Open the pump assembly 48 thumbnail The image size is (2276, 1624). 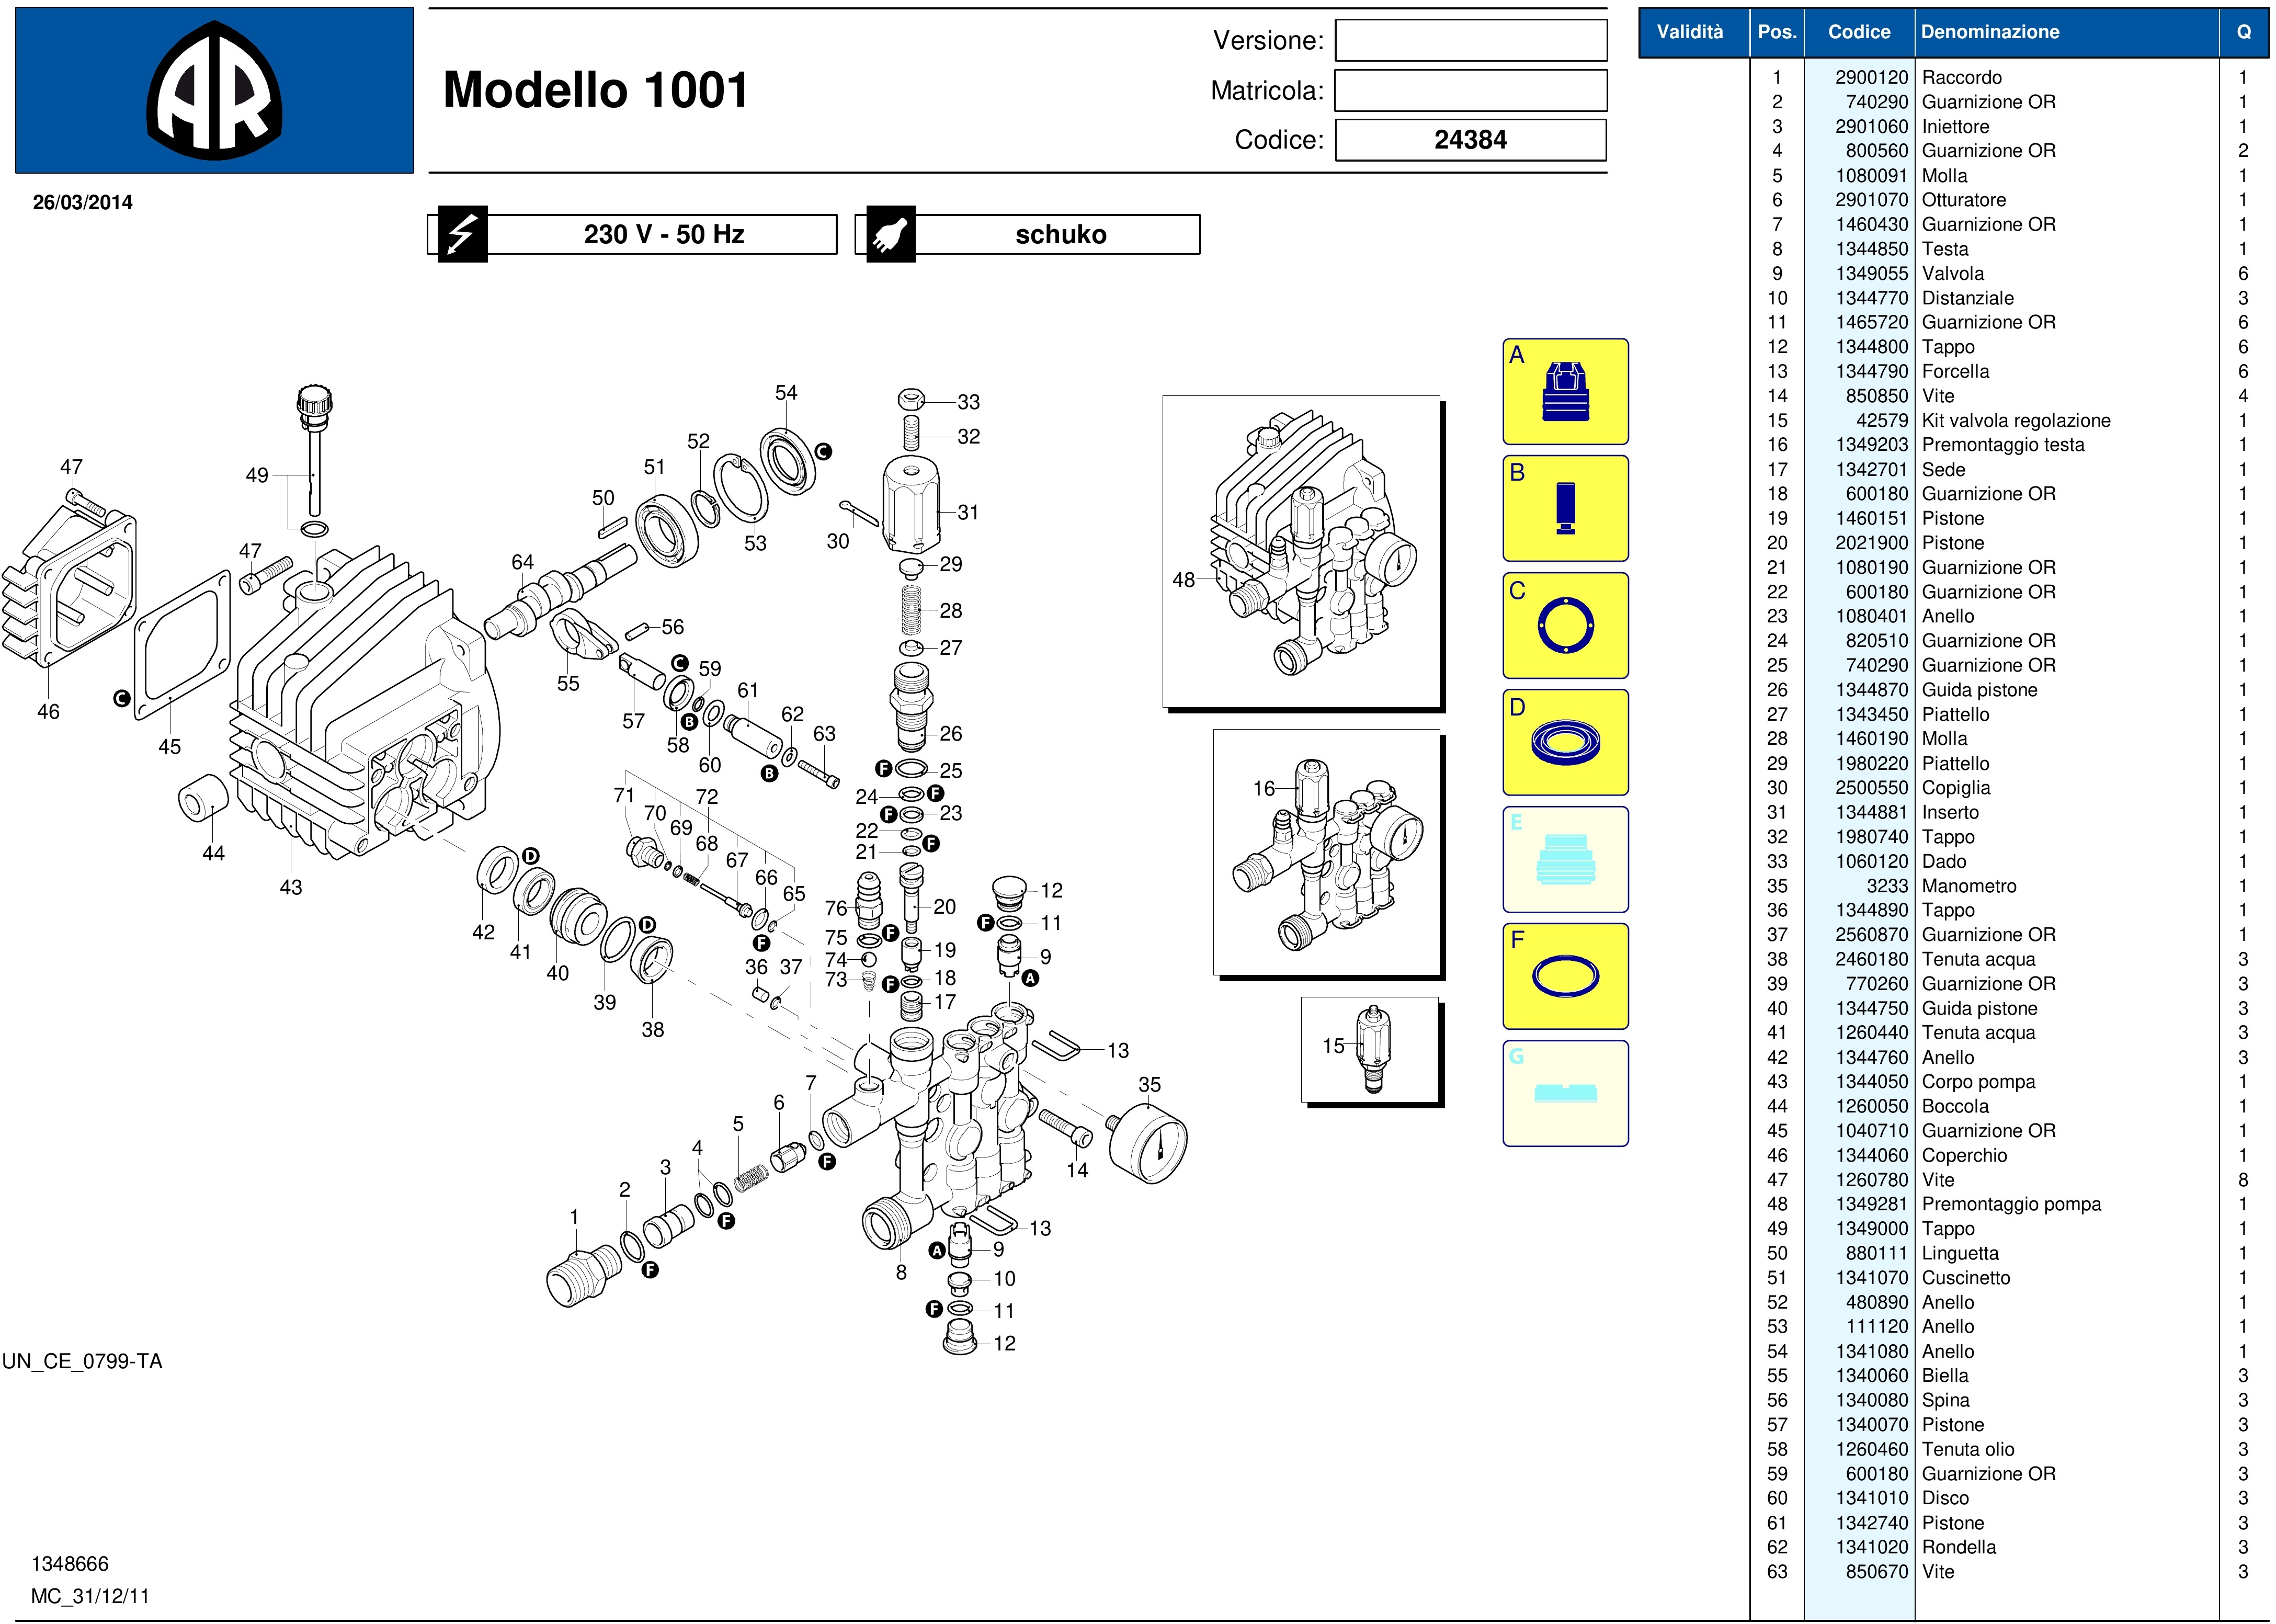click(x=1301, y=551)
